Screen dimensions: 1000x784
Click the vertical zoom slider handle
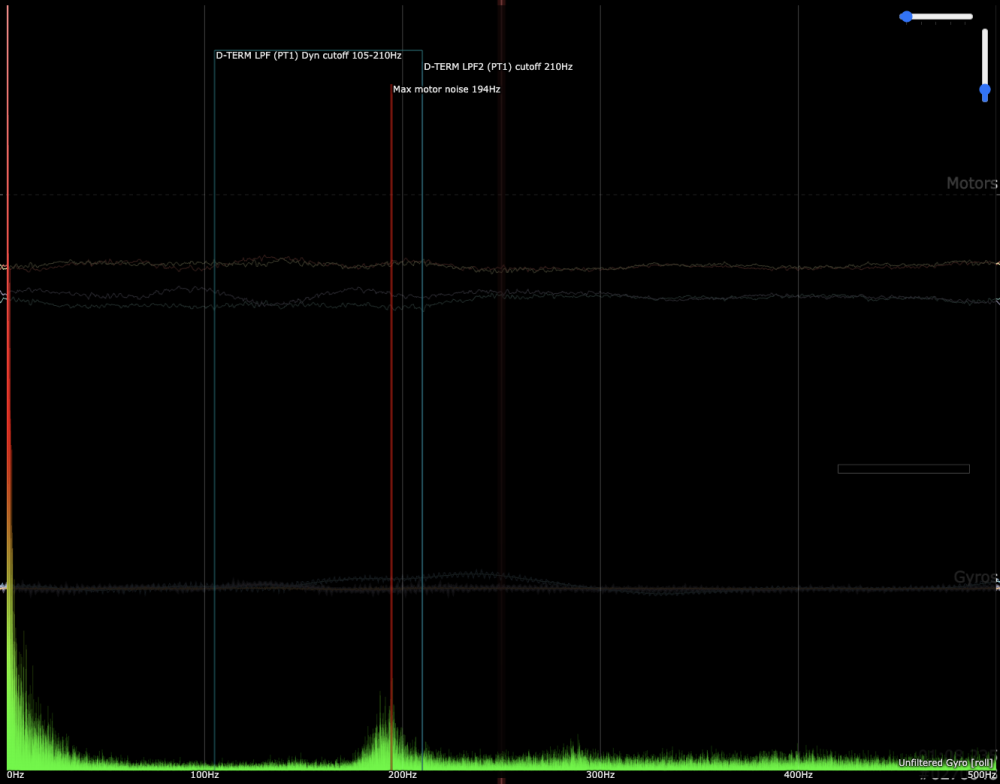tap(985, 91)
